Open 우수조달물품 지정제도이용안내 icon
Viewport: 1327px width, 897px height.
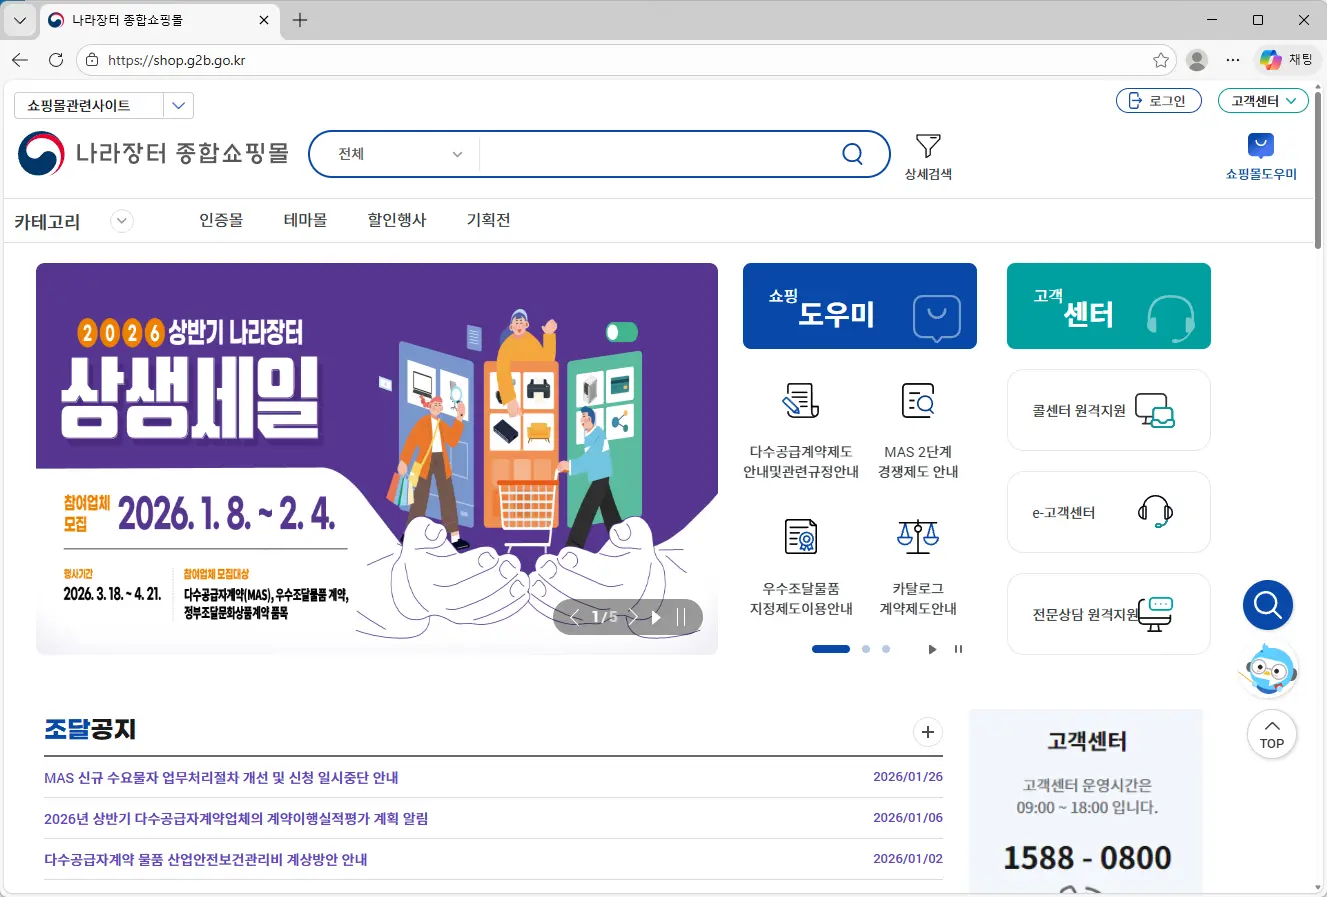pos(801,537)
